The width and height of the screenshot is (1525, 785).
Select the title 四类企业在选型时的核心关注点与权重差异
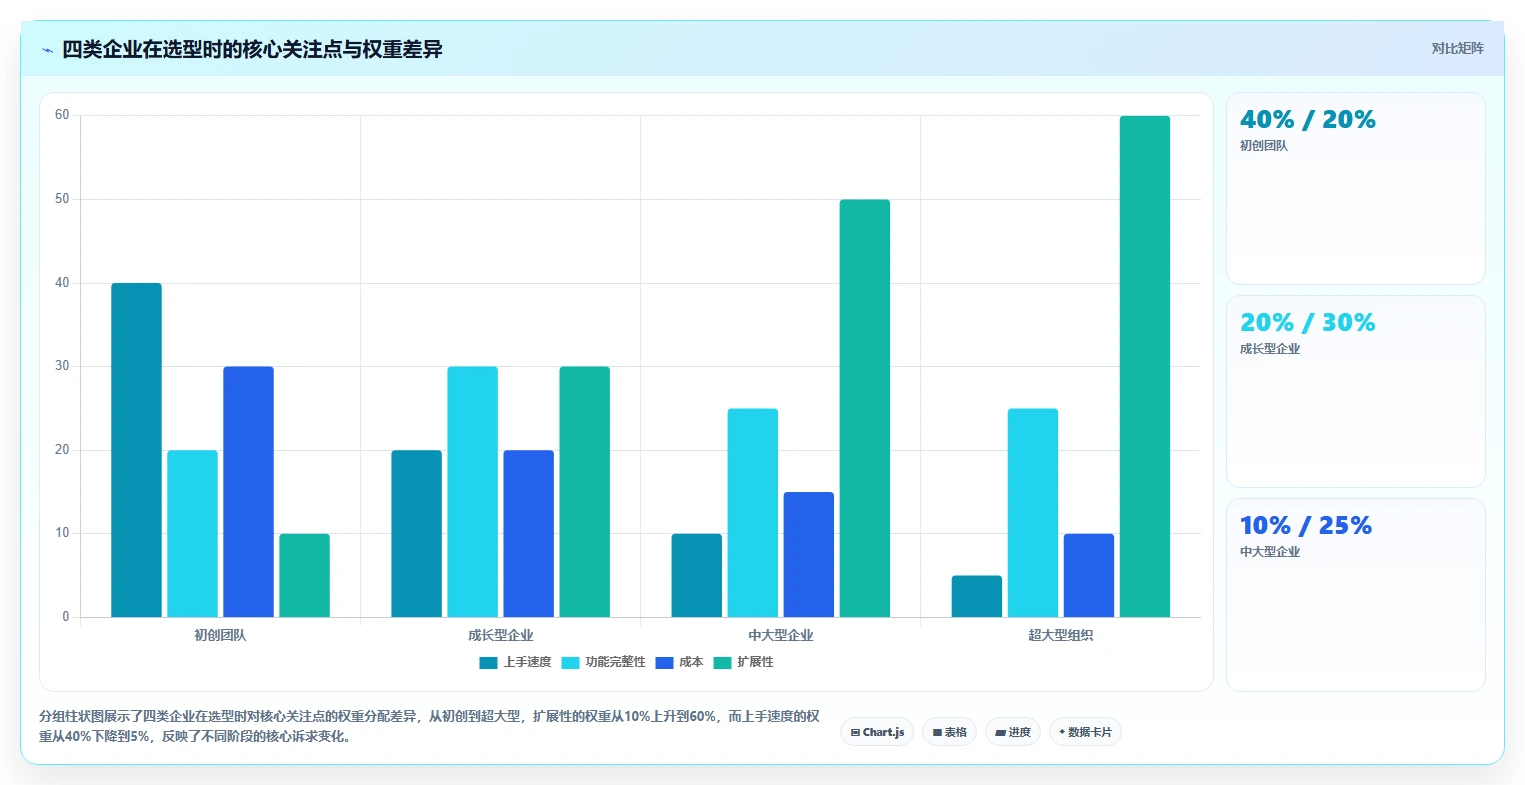(x=252, y=49)
